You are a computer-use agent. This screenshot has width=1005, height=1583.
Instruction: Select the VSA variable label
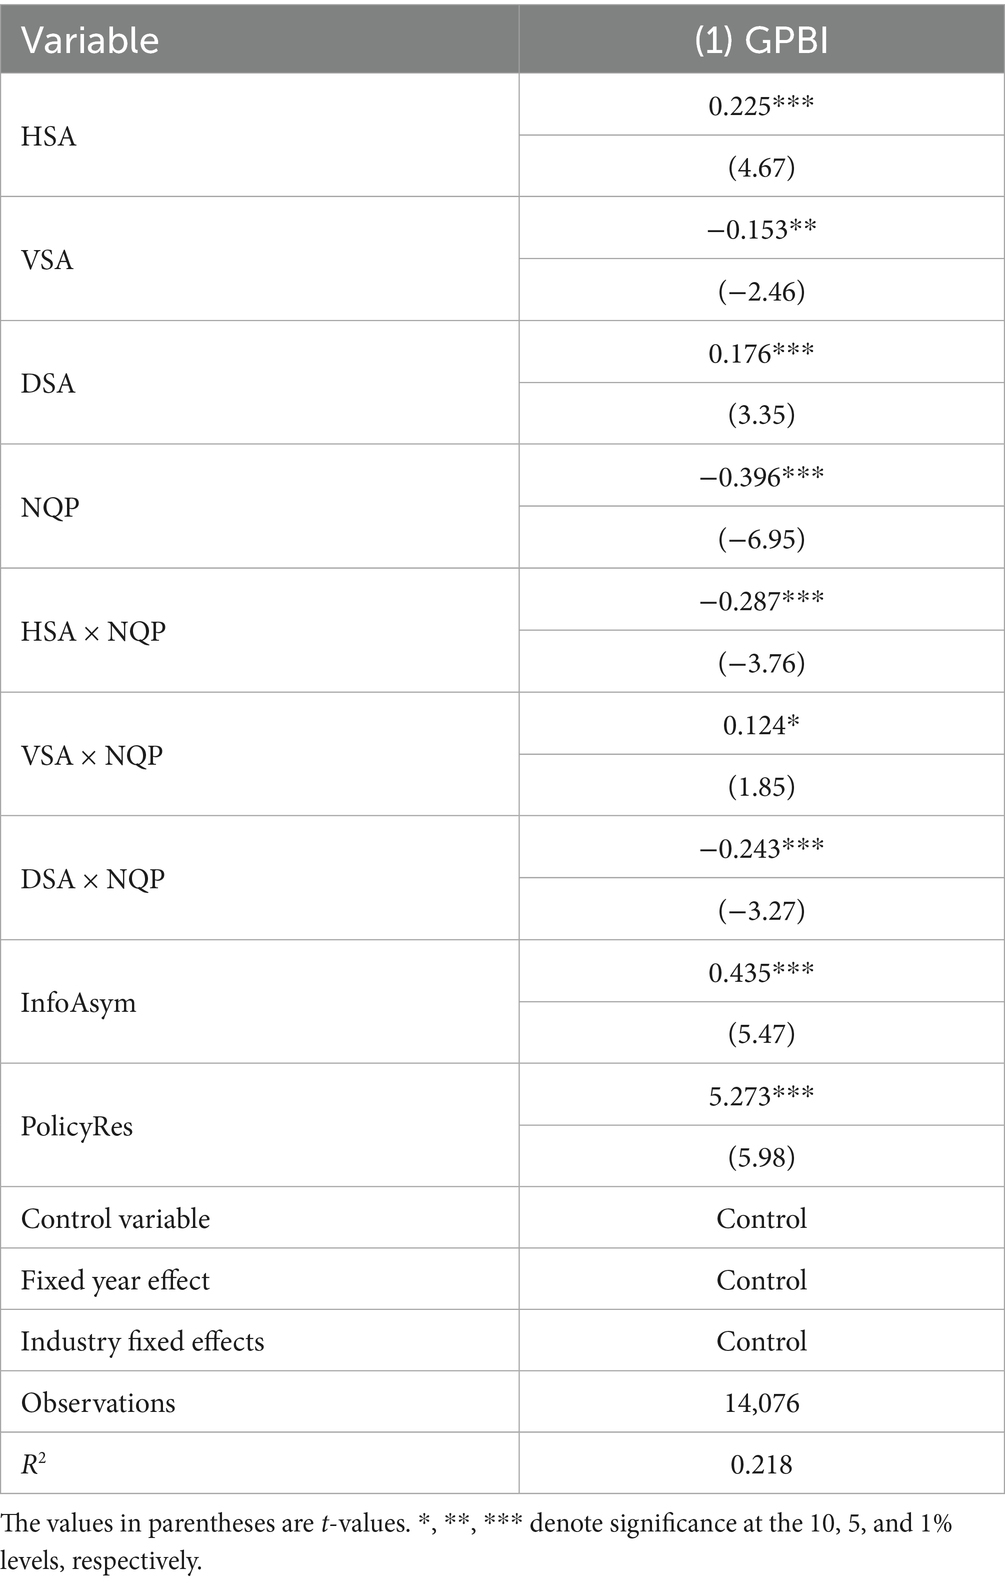pos(47,260)
